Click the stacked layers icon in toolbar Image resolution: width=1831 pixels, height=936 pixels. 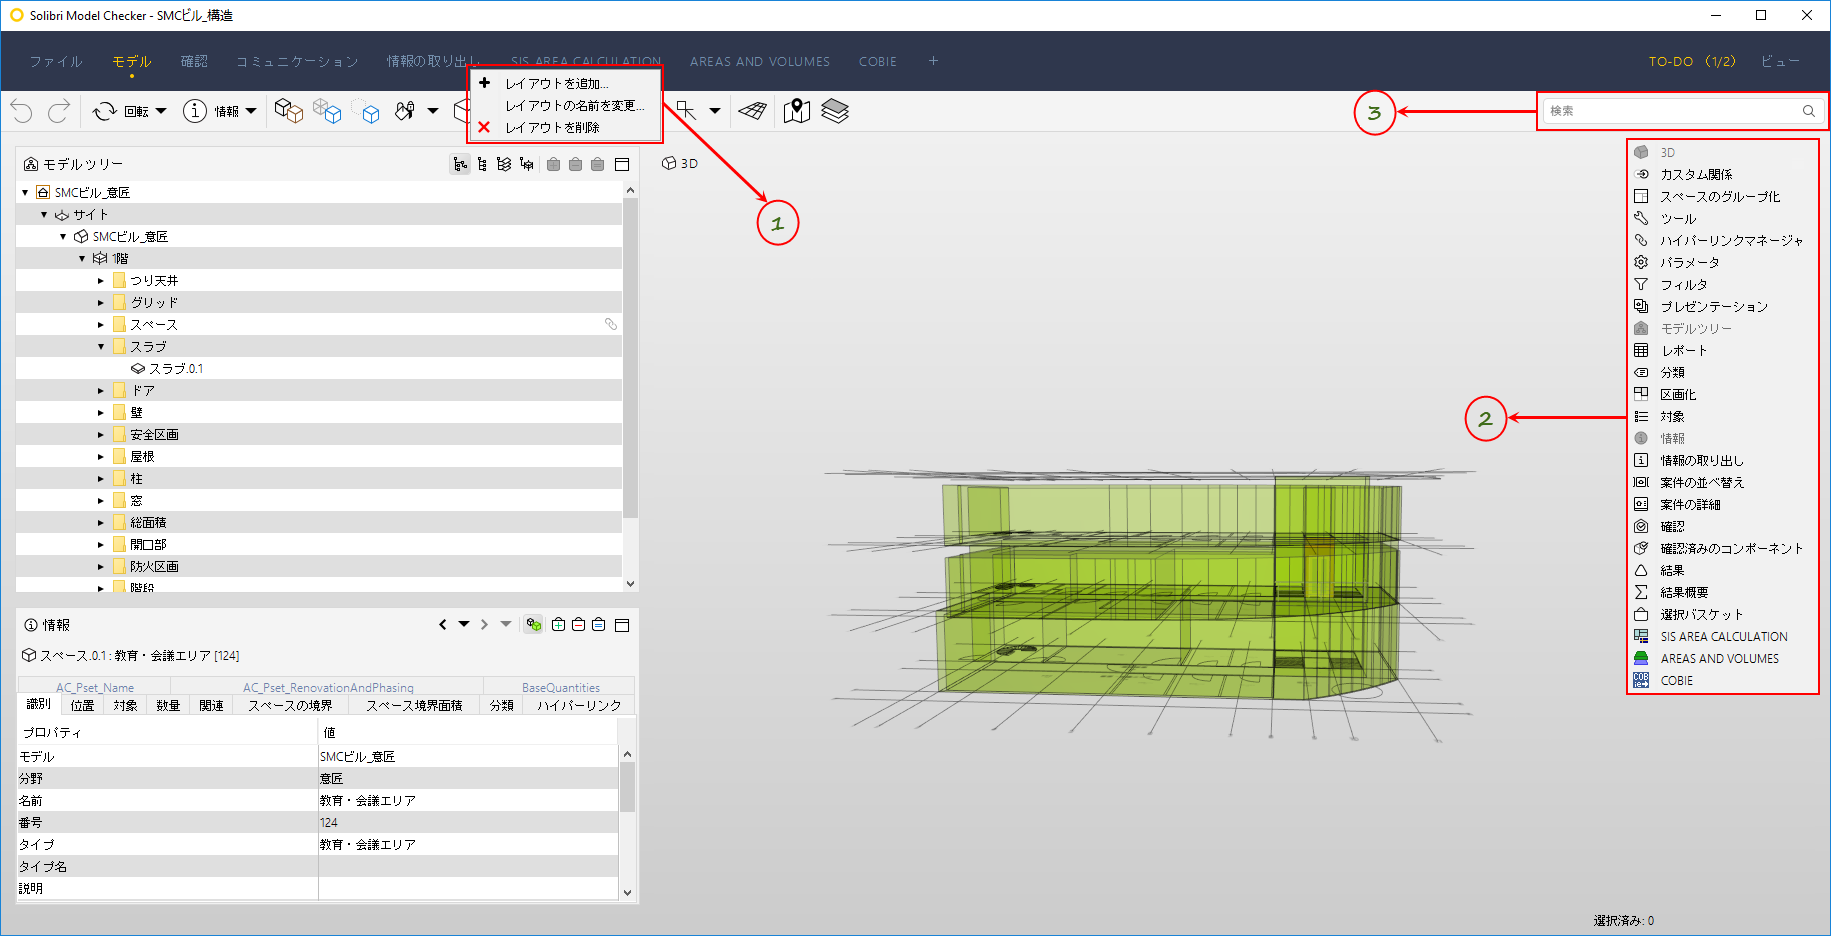pos(835,111)
